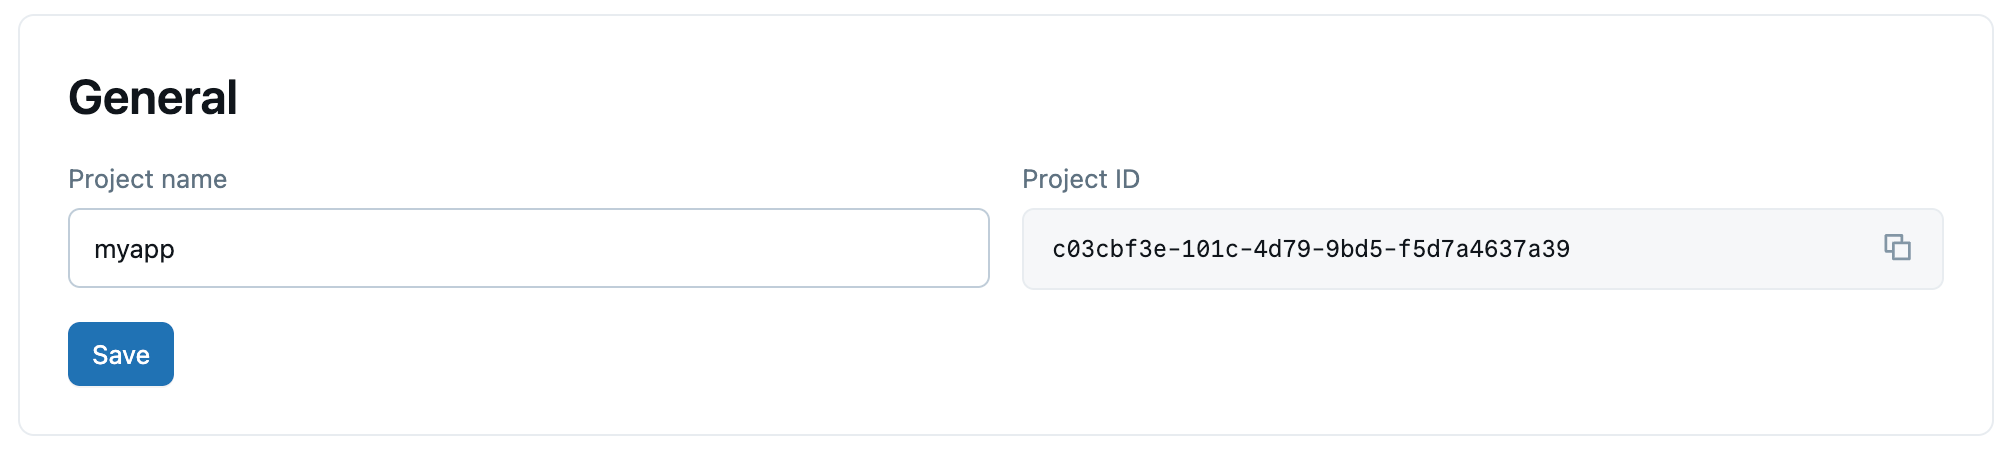This screenshot has width=2008, height=450.
Task: Select the c03cbf3e-101c project ID text
Action: tap(1310, 249)
